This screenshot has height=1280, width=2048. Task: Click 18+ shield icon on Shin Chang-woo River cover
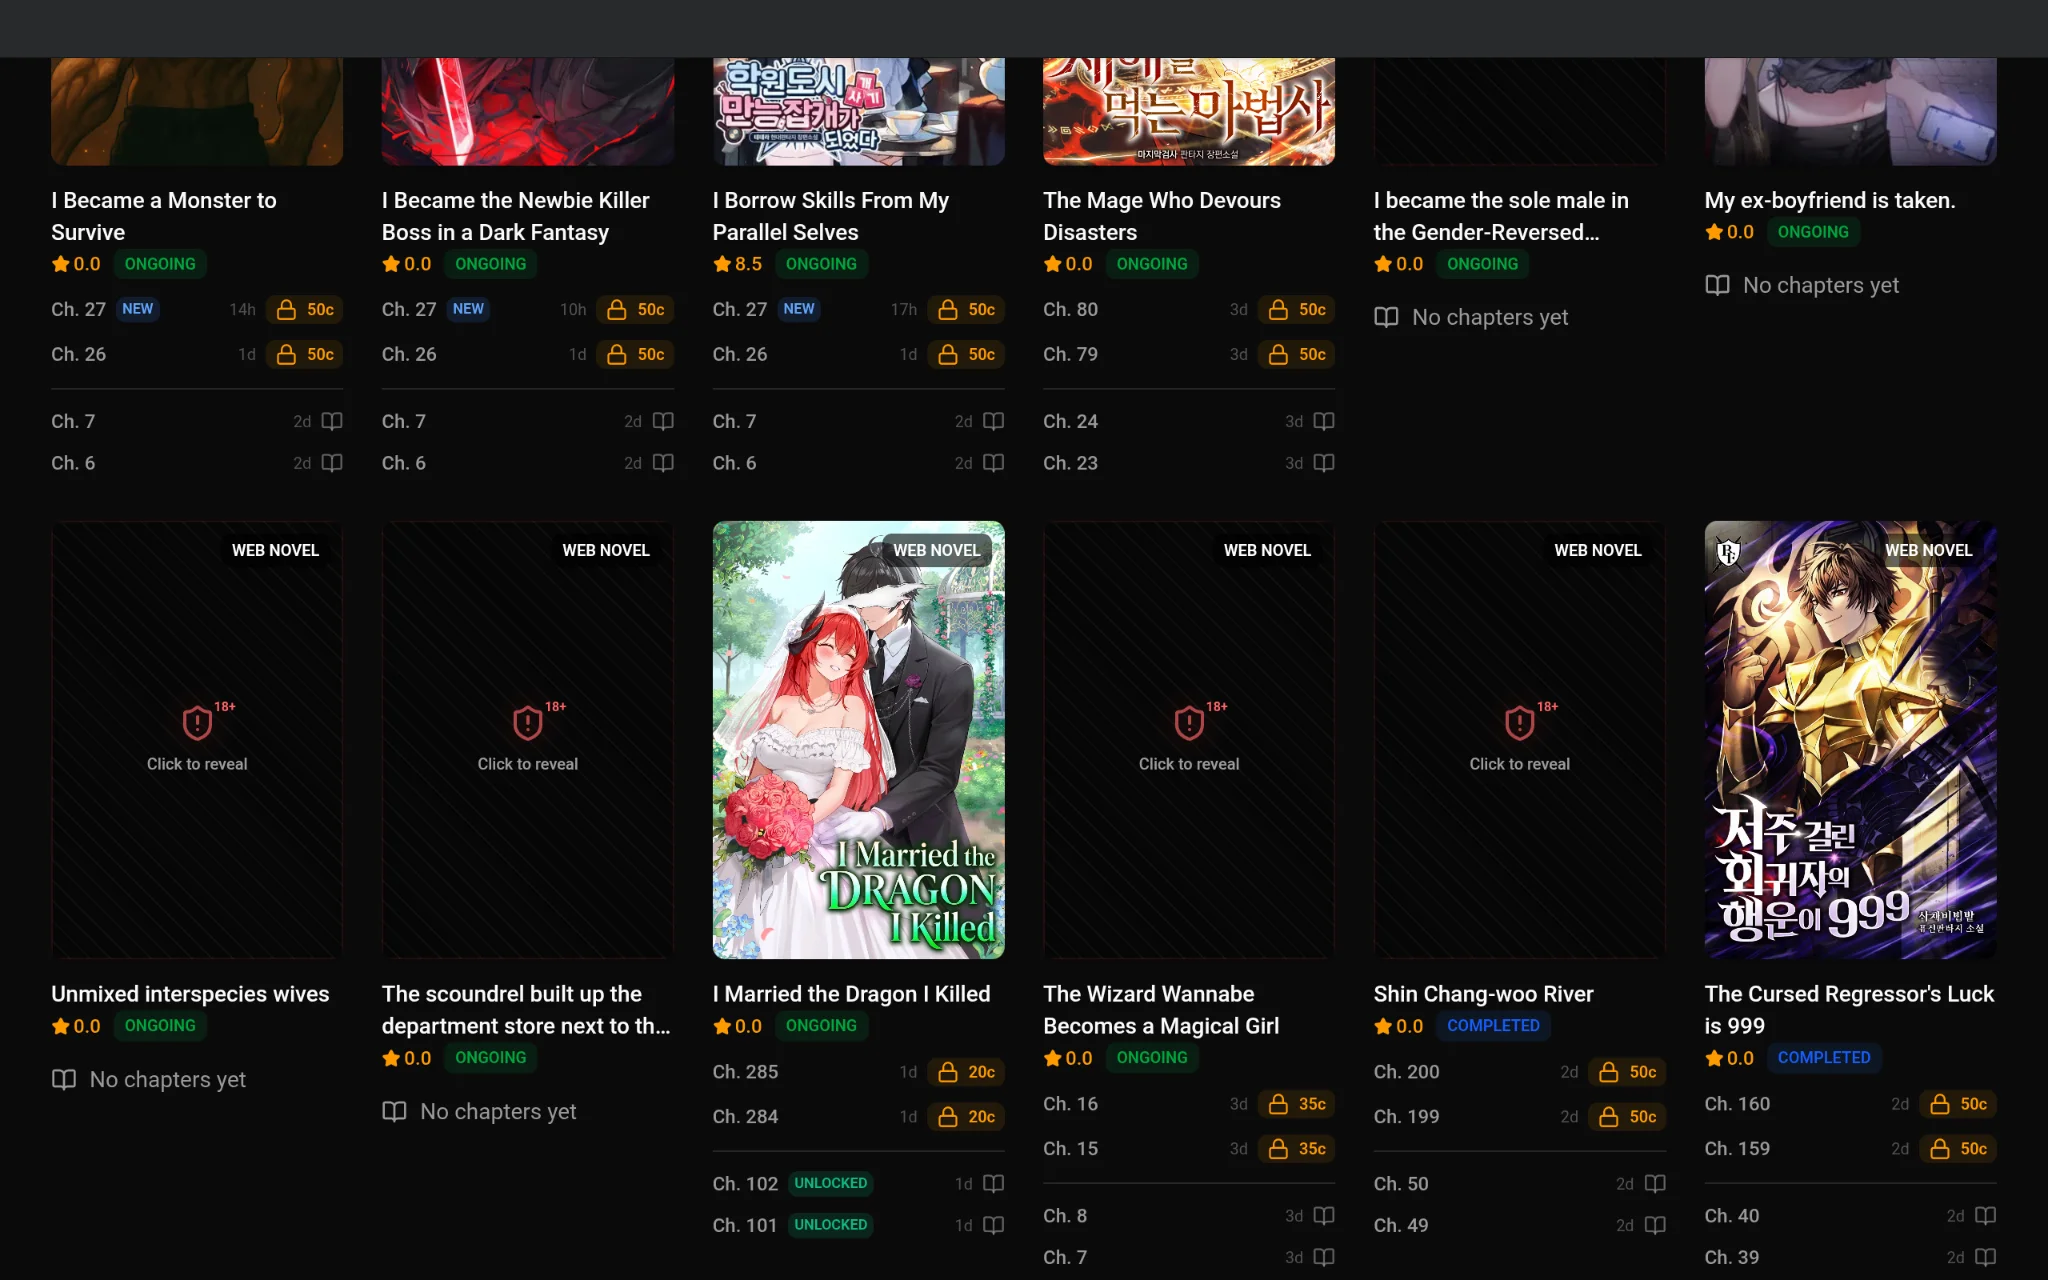click(1520, 722)
